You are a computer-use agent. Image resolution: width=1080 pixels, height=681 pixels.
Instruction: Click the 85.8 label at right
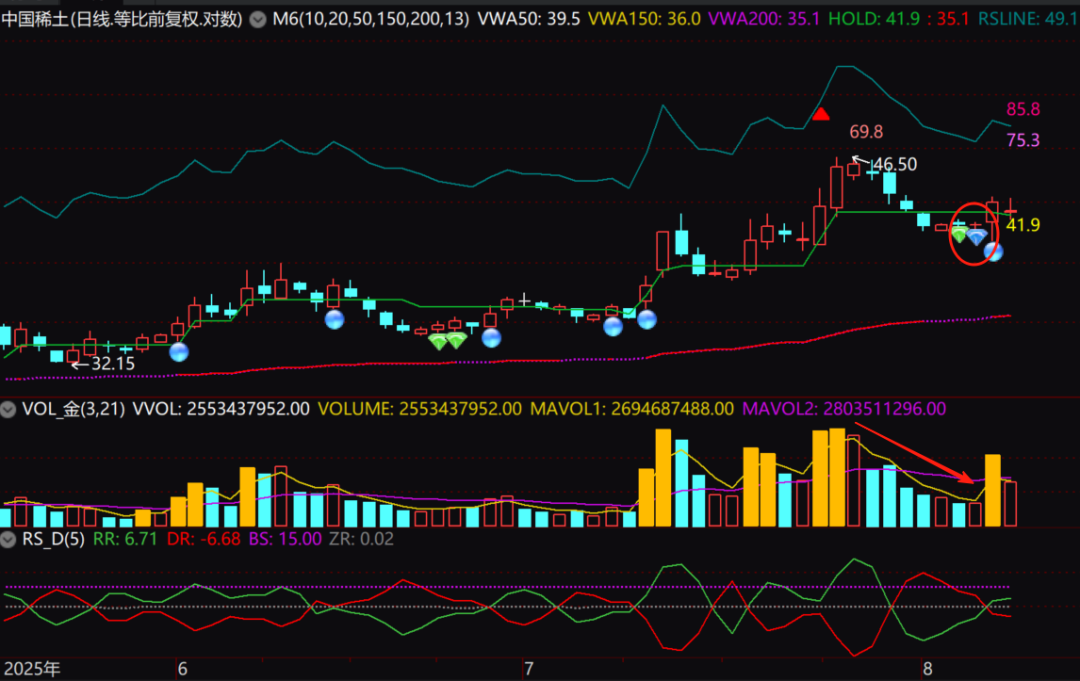click(x=1023, y=109)
